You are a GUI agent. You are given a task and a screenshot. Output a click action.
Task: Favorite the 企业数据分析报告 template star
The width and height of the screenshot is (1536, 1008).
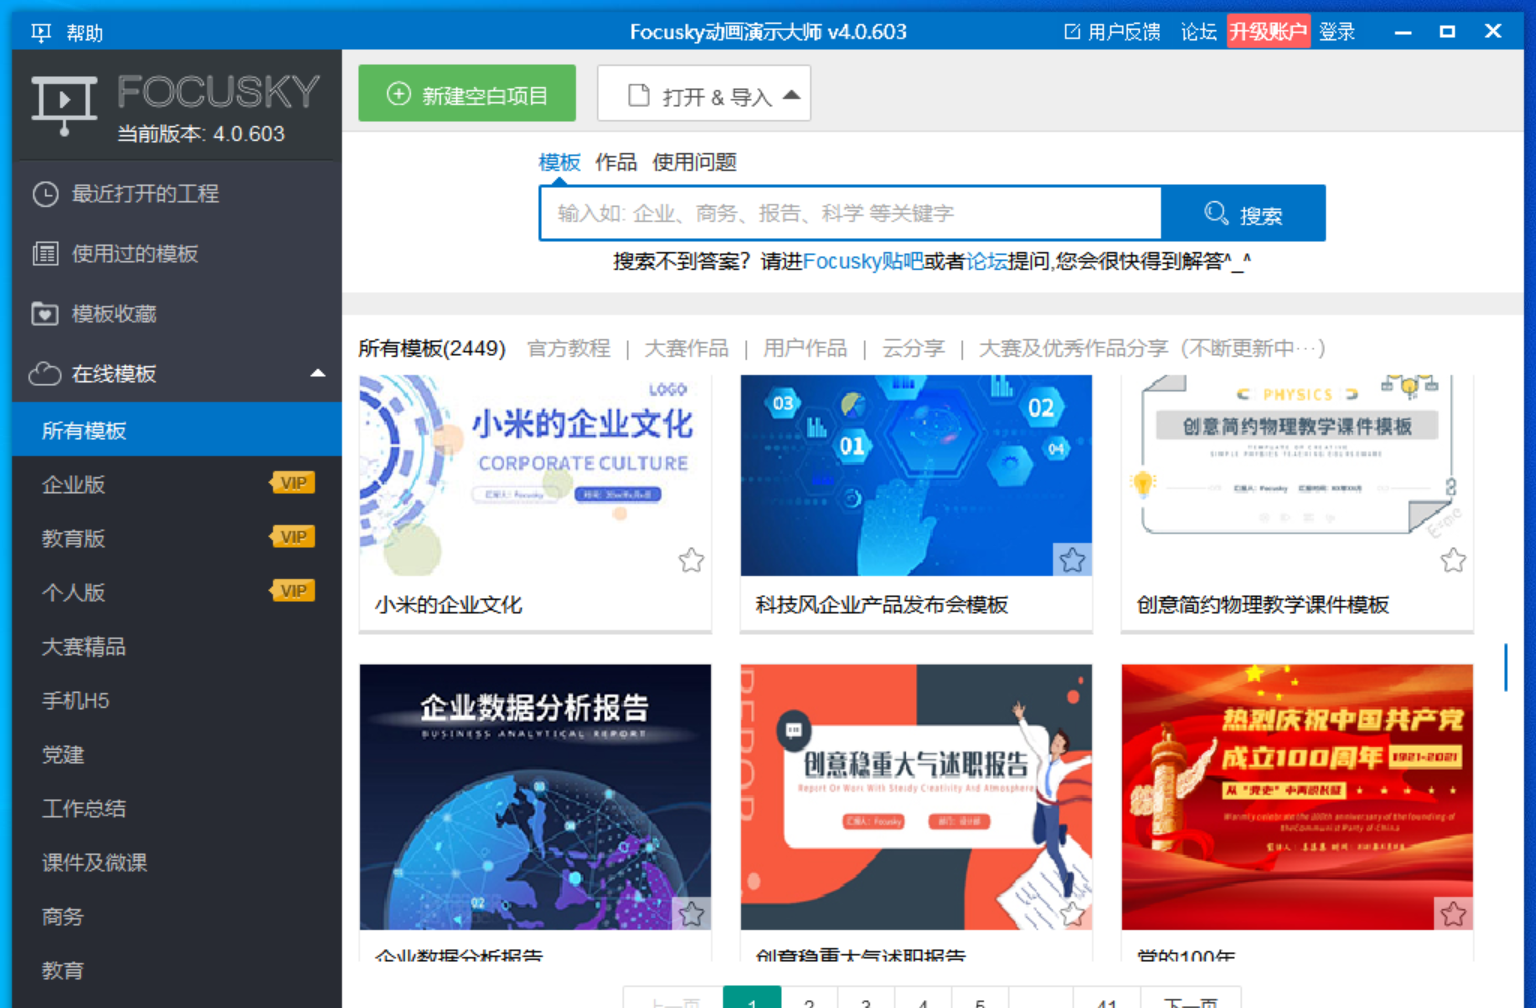tap(691, 913)
